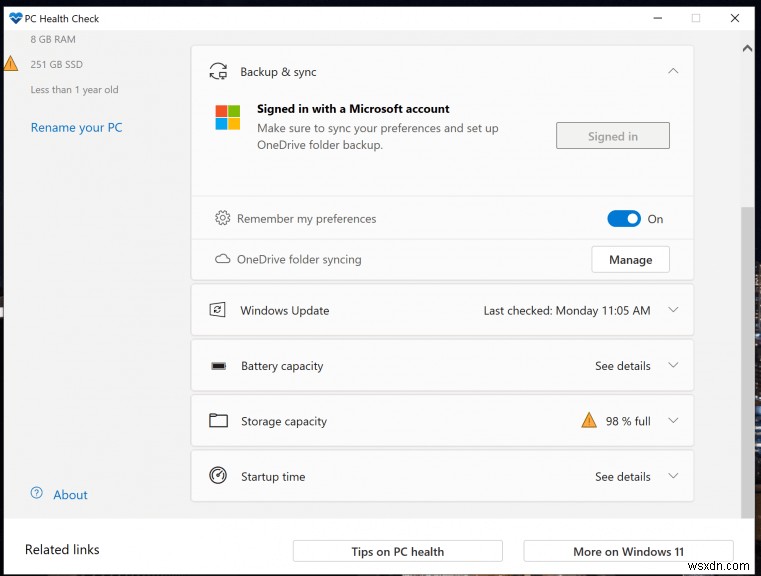Click the battery icon next to Battery capacity
Screen dimensions: 761x576
pos(218,366)
